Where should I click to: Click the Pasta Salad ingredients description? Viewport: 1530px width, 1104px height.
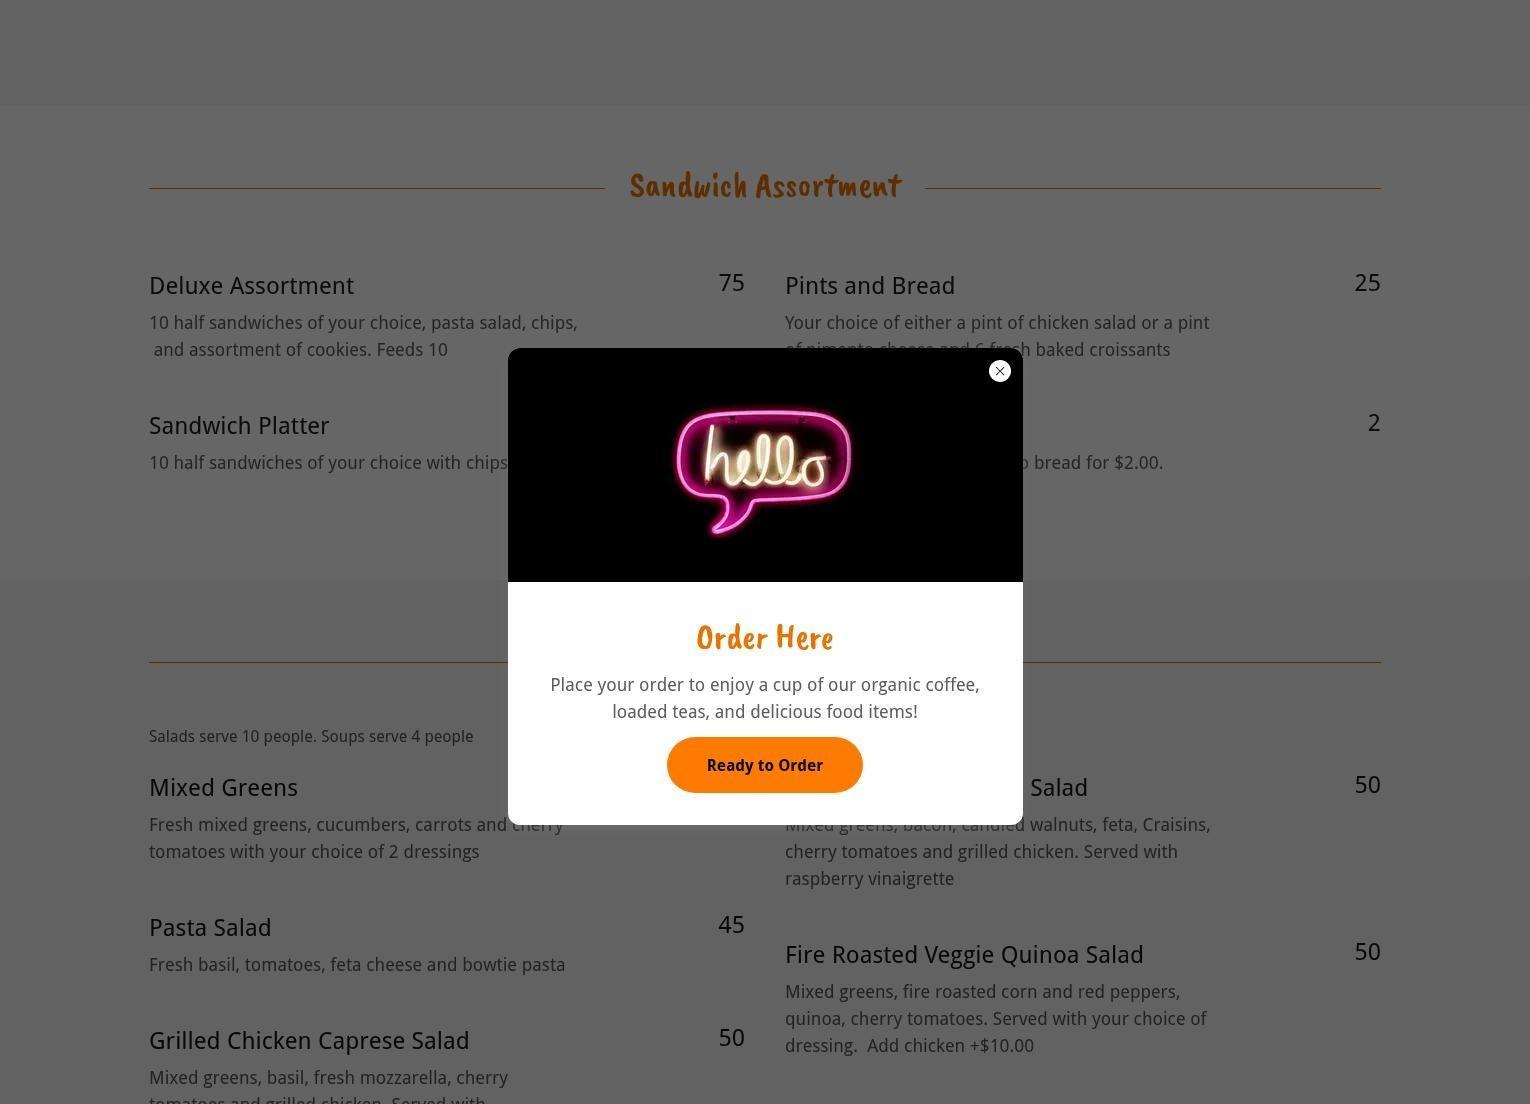click(357, 965)
